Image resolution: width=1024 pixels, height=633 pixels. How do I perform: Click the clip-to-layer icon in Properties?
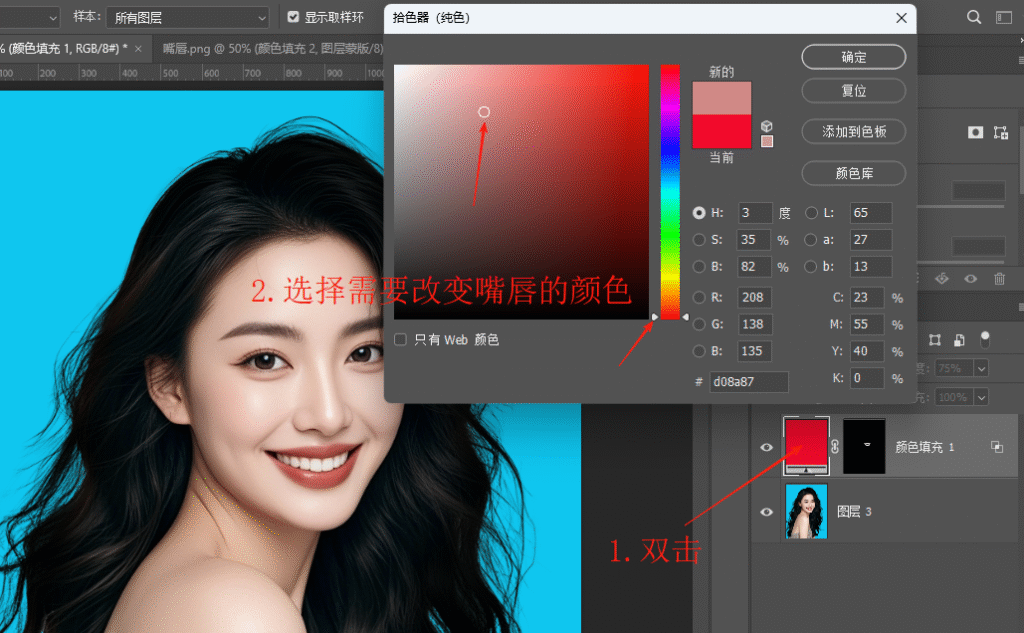click(941, 279)
